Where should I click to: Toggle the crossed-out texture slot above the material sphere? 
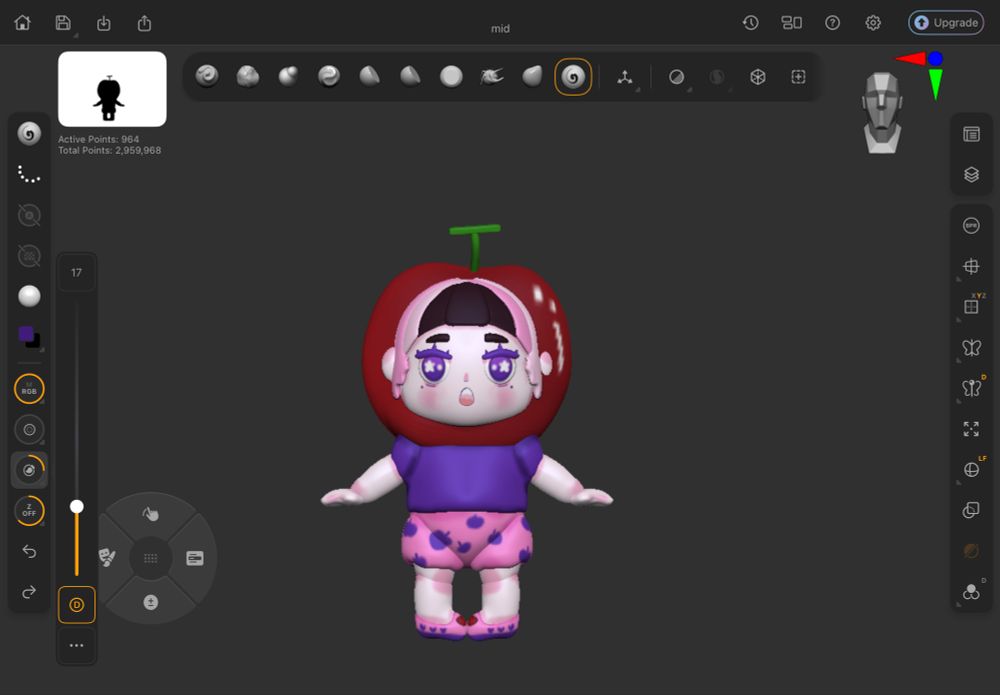pyautogui.click(x=29, y=256)
